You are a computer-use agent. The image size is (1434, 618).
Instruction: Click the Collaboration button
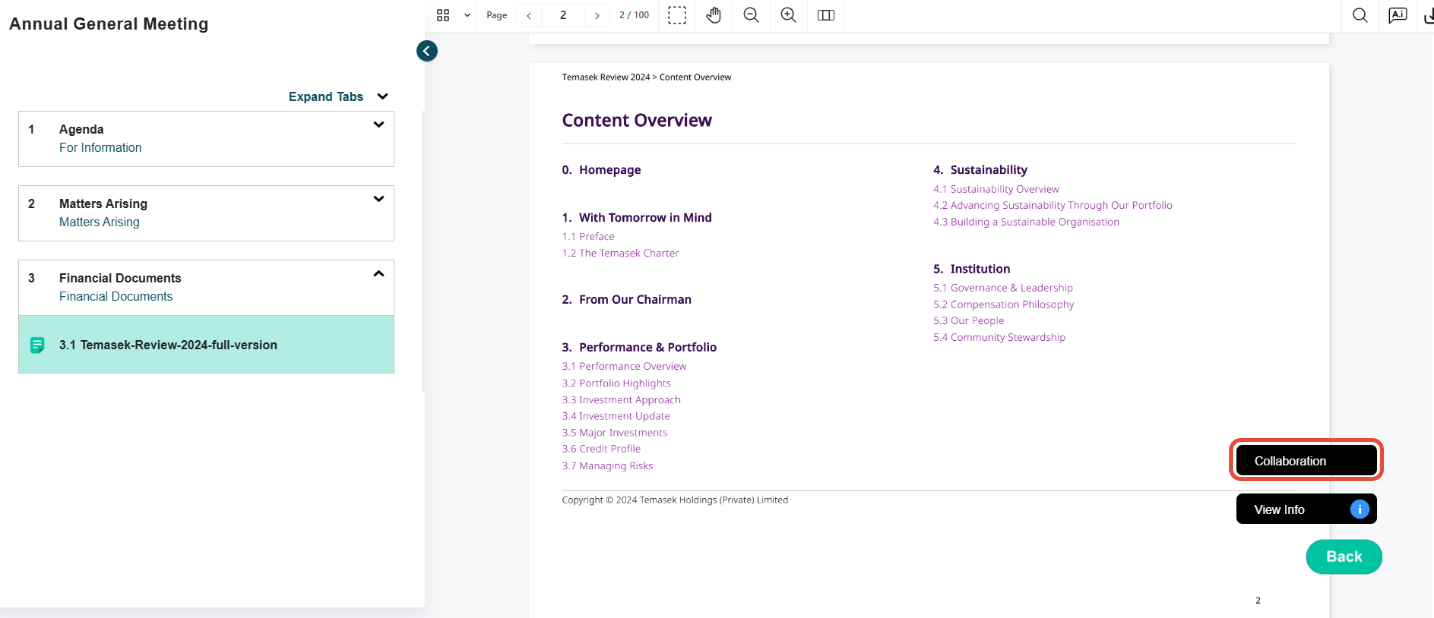pyautogui.click(x=1306, y=461)
